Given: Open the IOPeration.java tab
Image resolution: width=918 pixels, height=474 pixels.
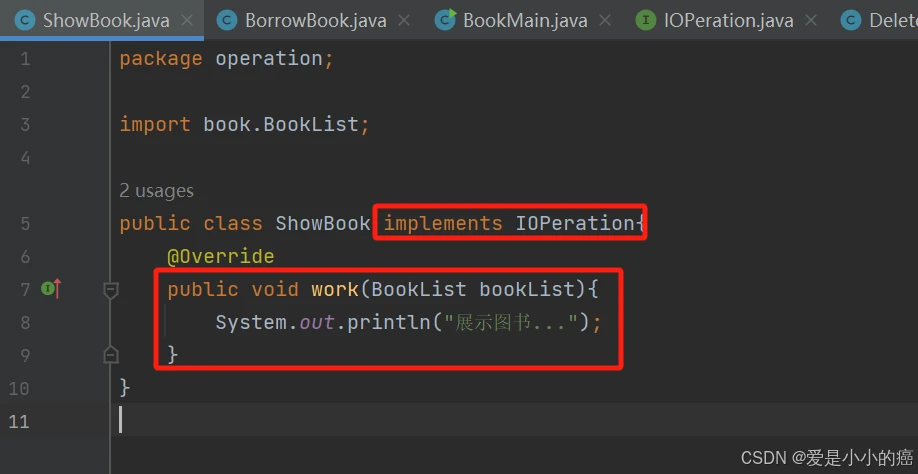Looking at the screenshot, I should tap(728, 20).
